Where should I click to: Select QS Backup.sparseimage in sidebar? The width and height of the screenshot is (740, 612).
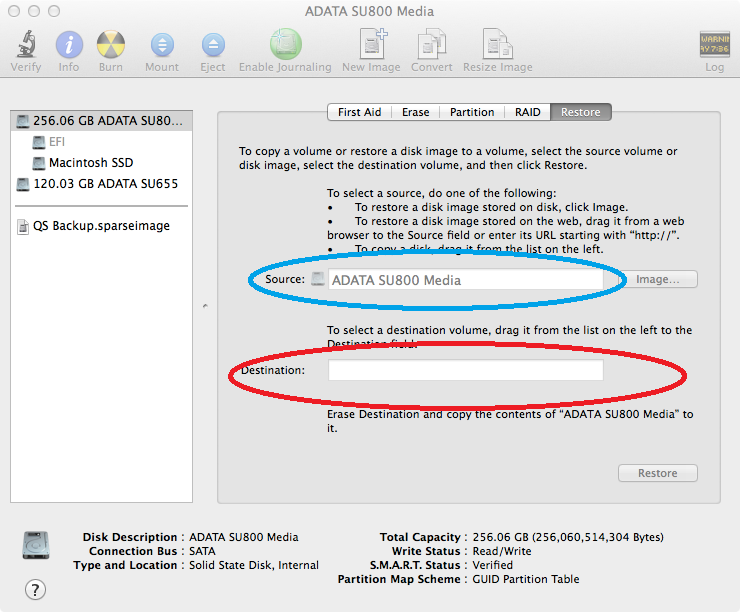(x=101, y=226)
